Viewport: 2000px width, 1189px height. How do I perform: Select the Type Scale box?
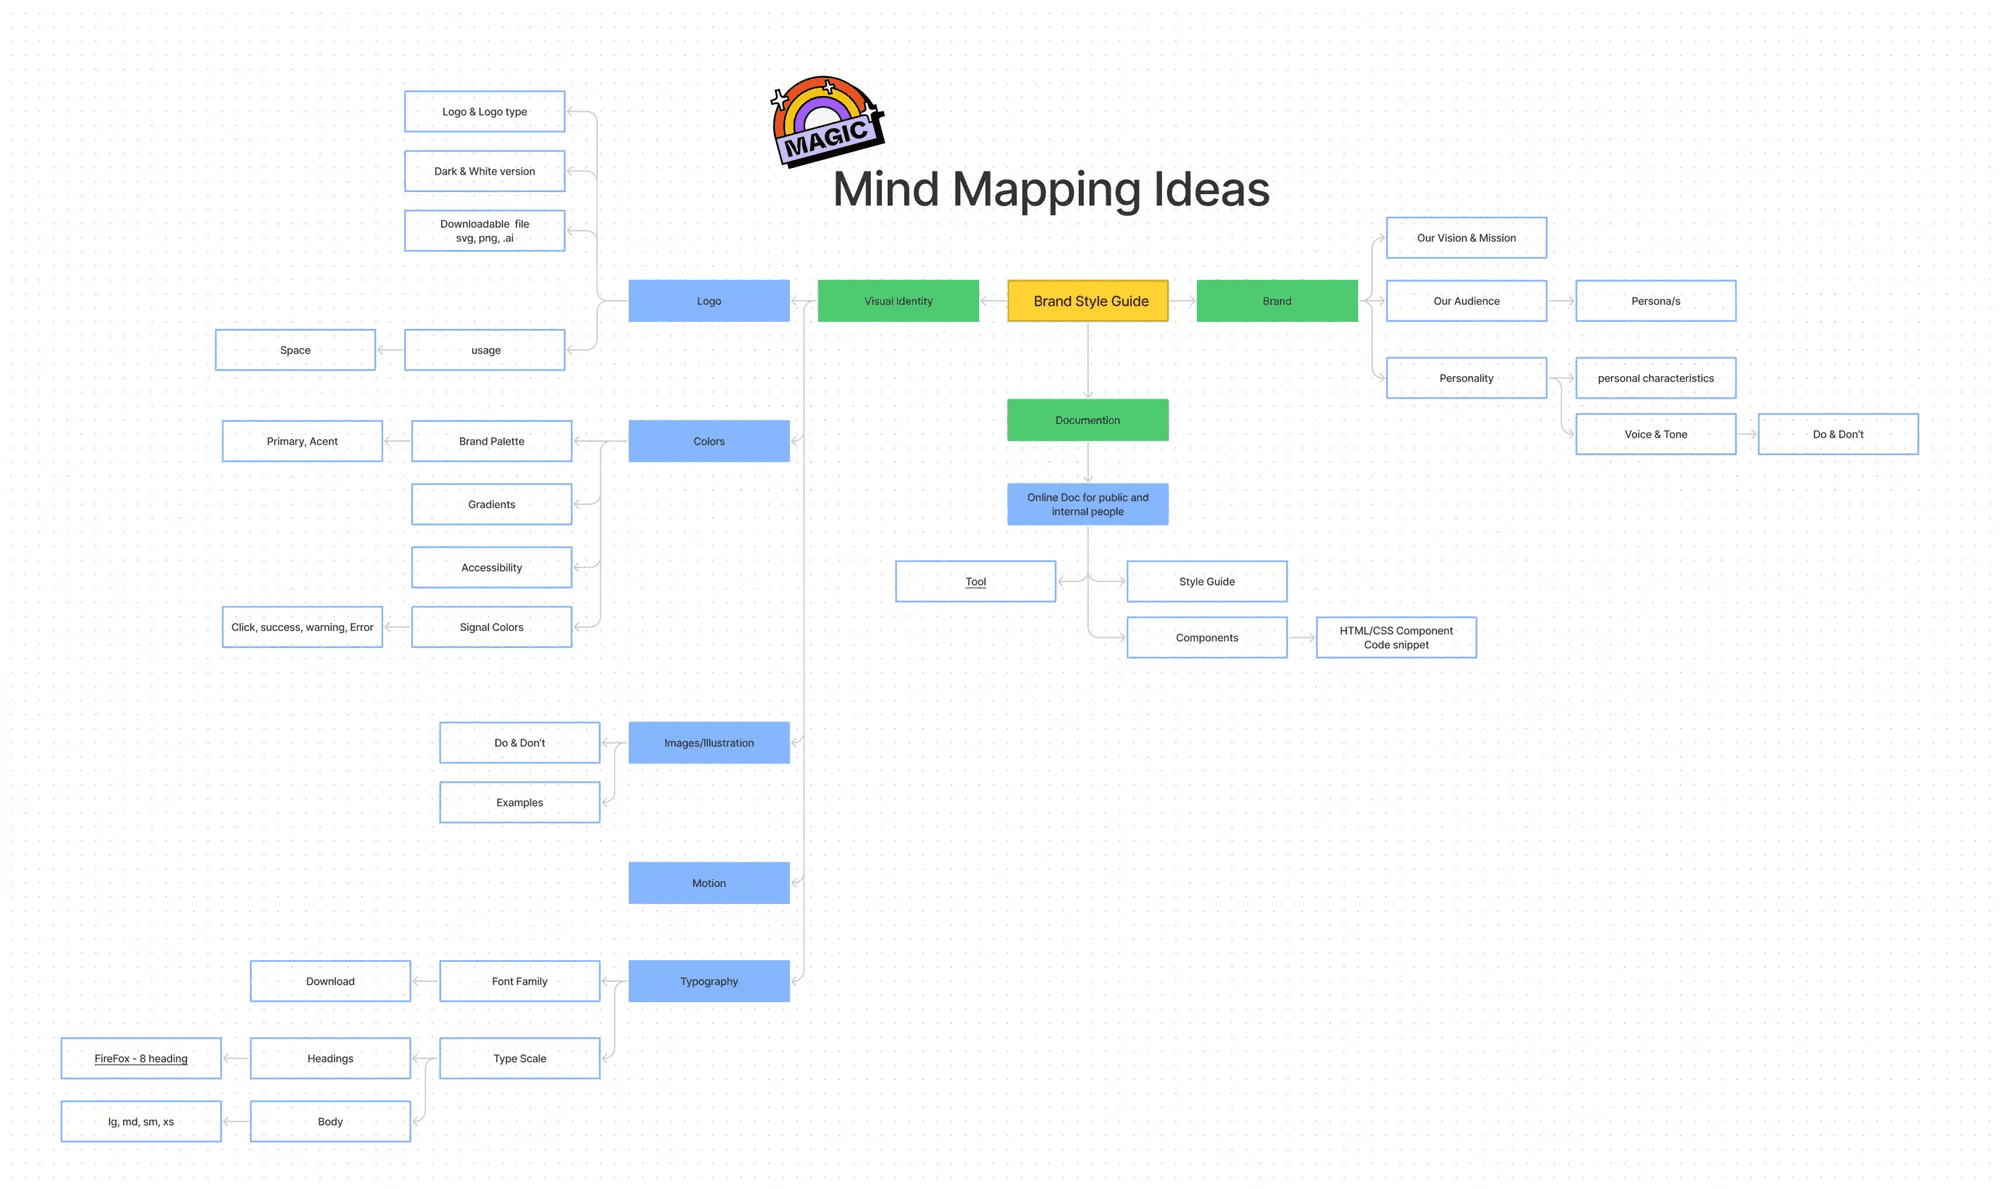(520, 1059)
